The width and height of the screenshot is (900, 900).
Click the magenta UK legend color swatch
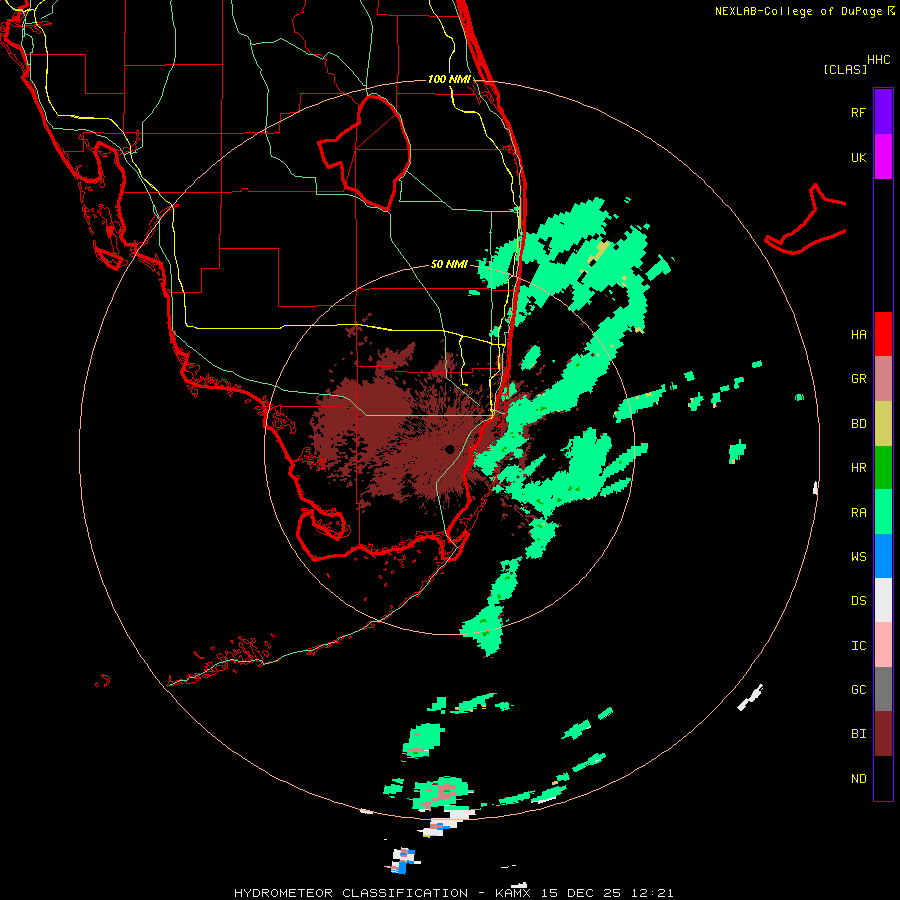[883, 157]
